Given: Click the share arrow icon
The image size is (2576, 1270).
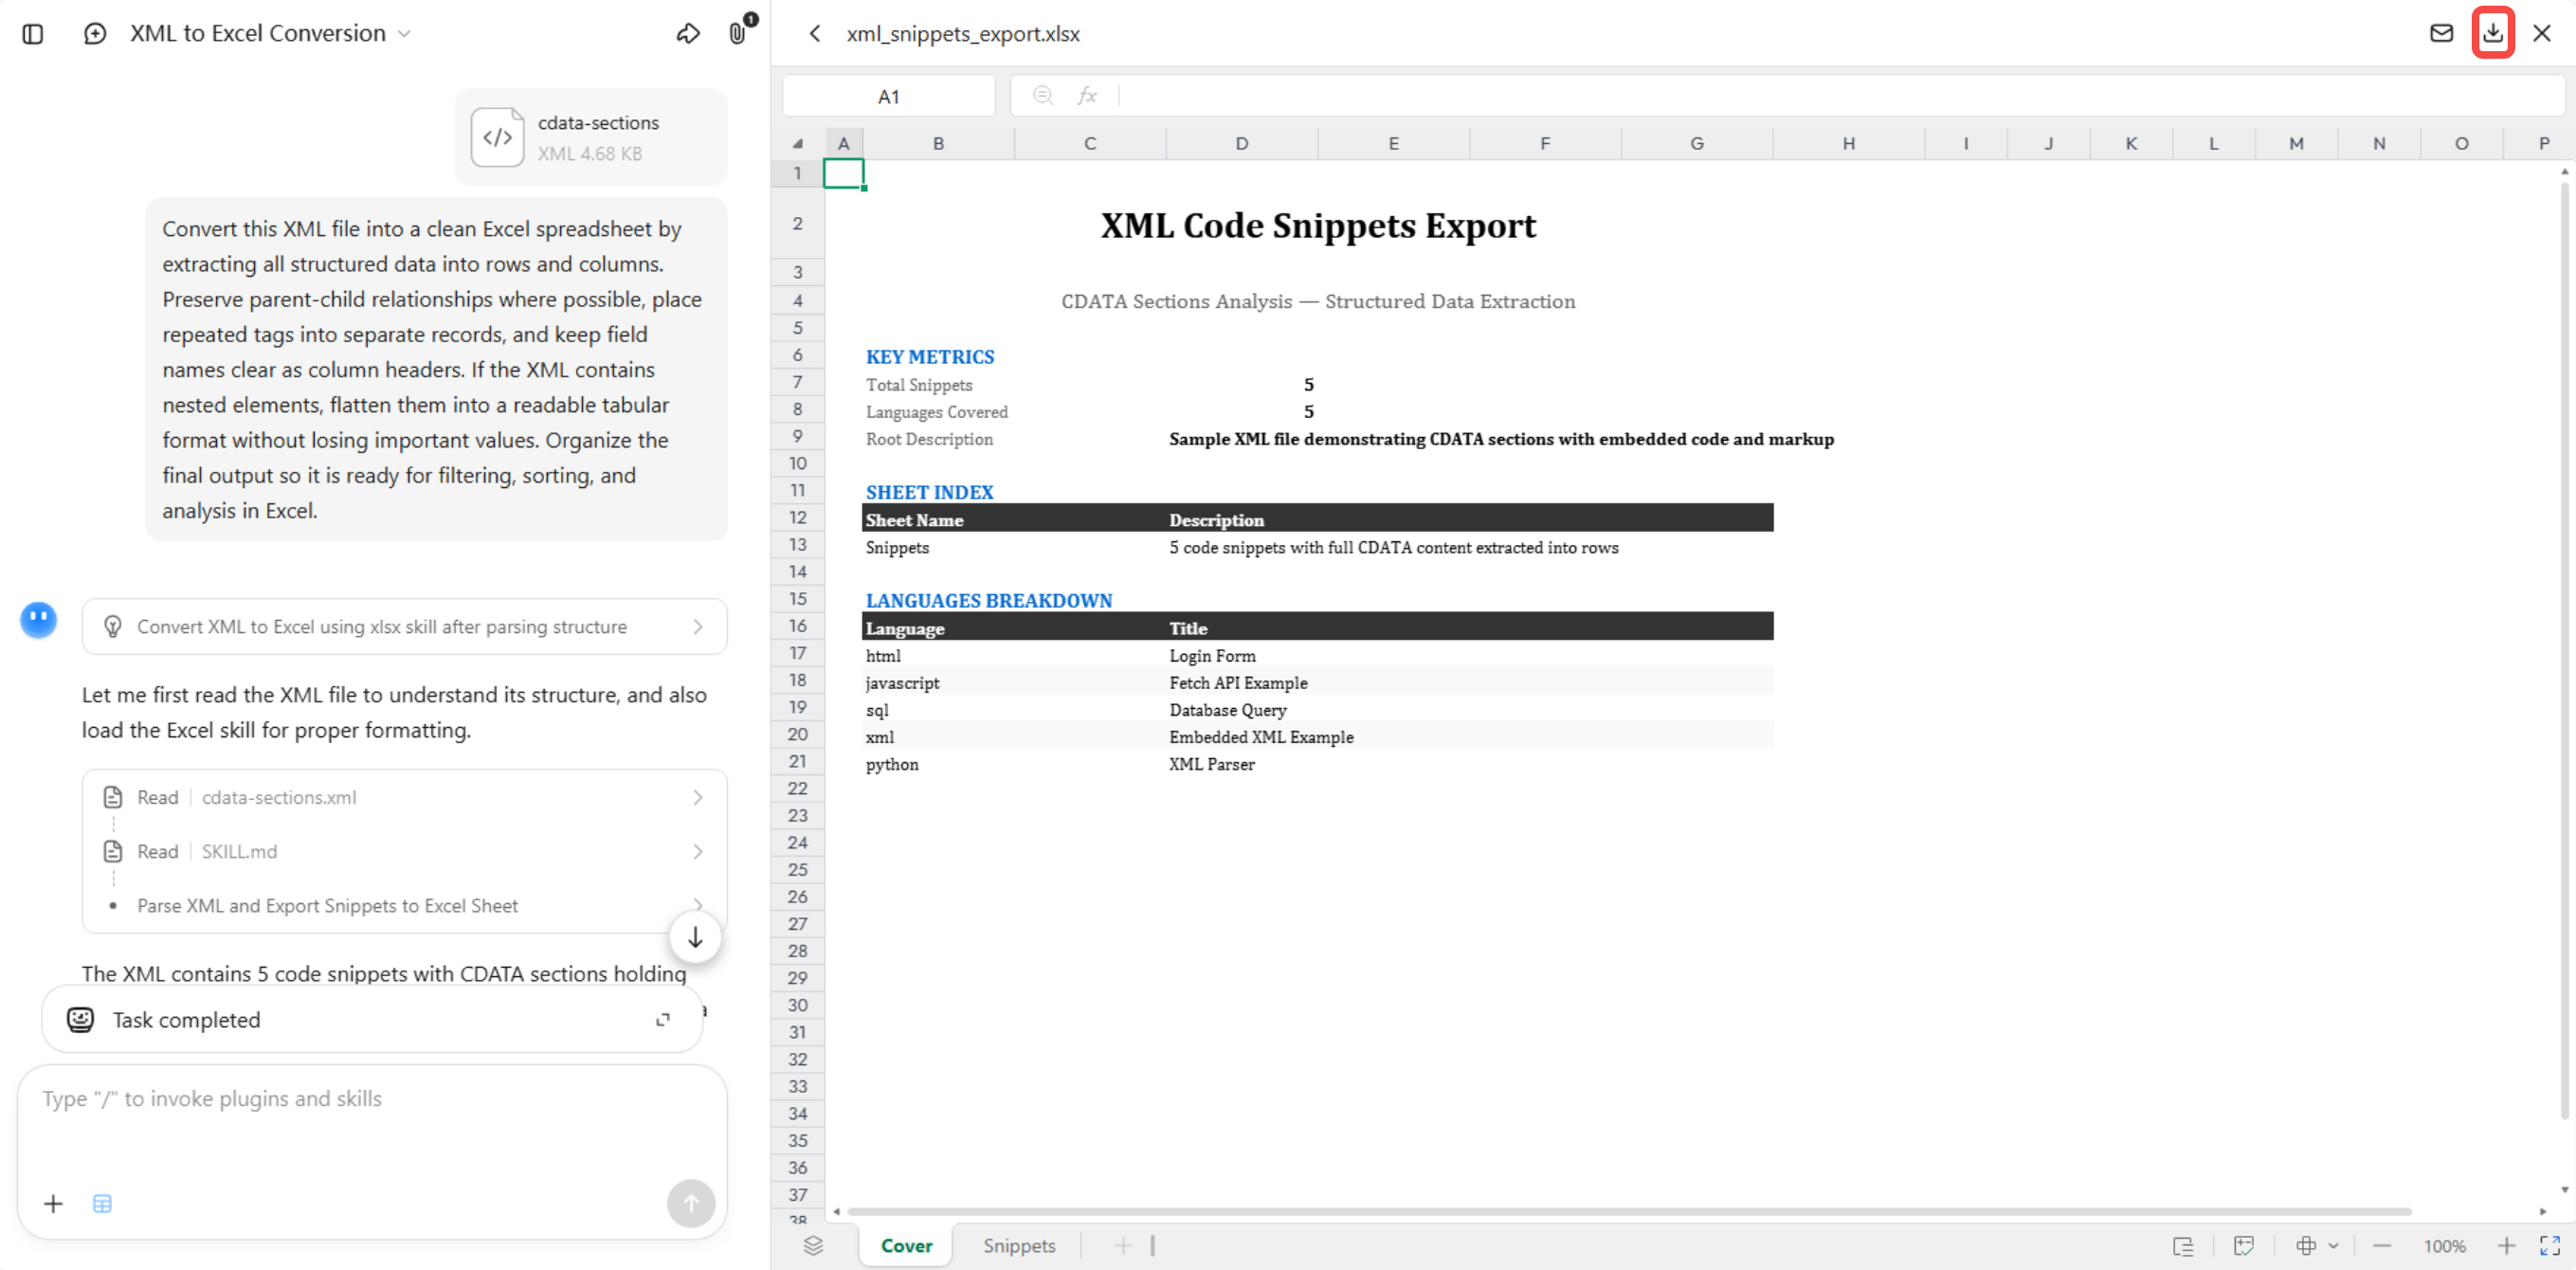Looking at the screenshot, I should [688, 34].
